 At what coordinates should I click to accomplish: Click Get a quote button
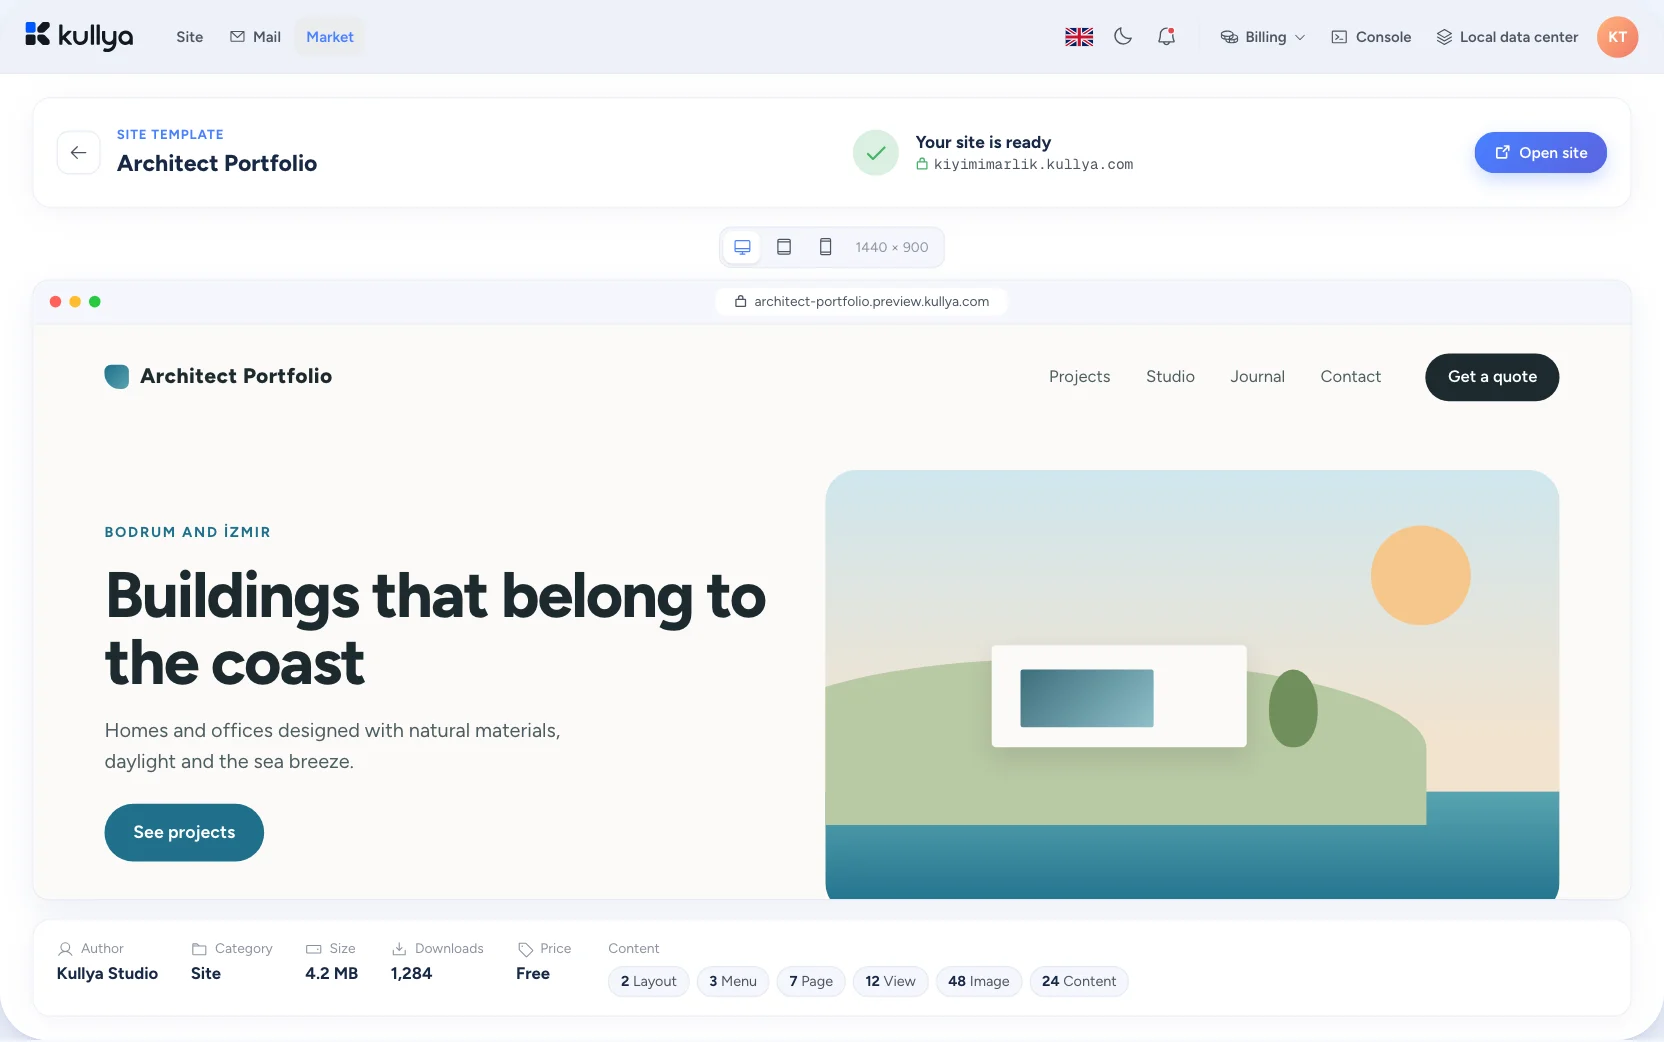(1492, 377)
